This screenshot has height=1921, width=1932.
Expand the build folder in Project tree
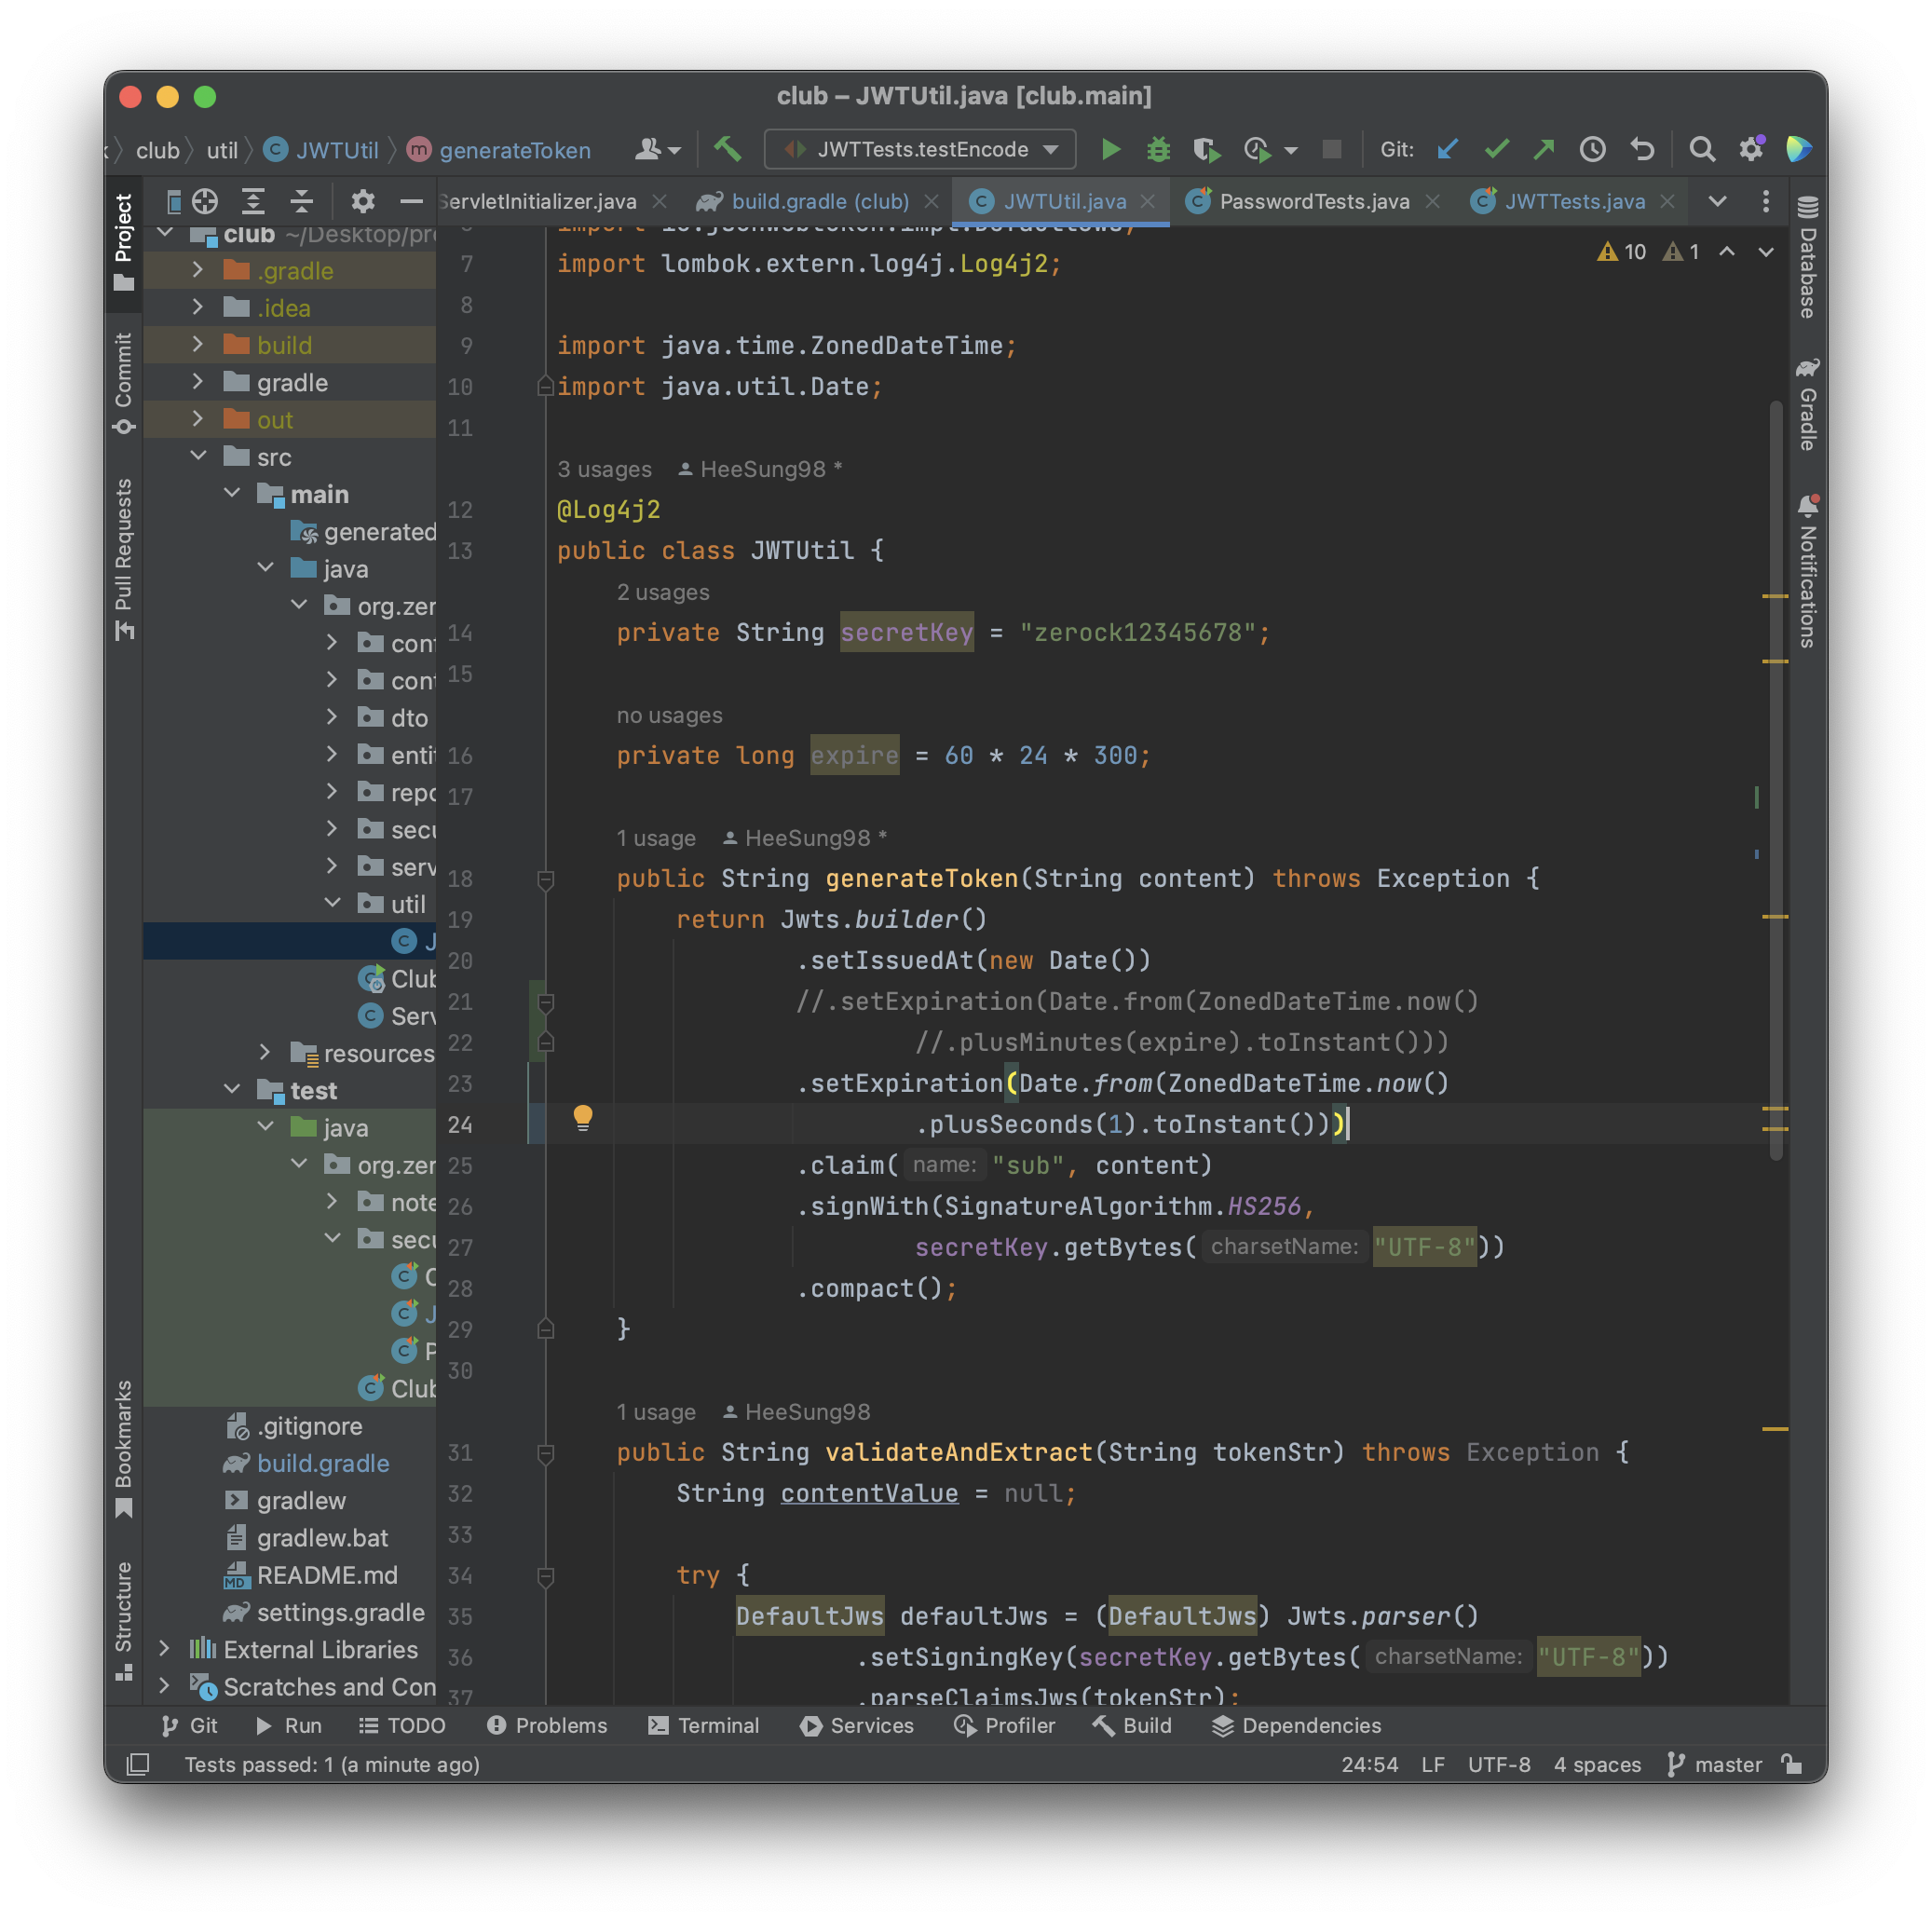[x=198, y=345]
